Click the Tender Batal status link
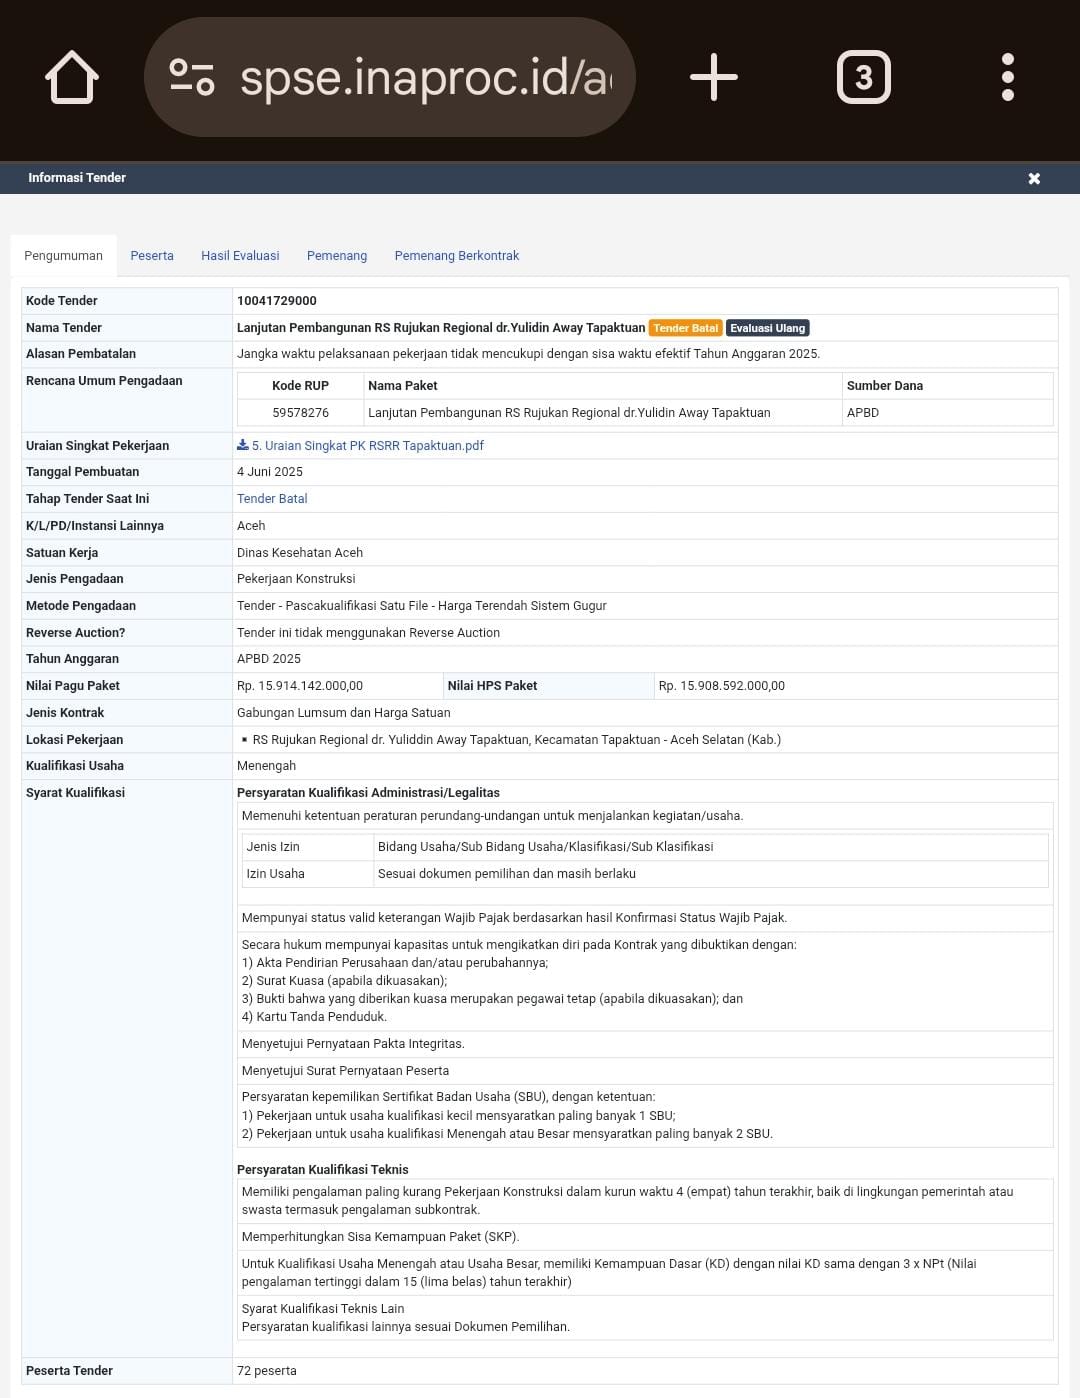 pyautogui.click(x=272, y=499)
